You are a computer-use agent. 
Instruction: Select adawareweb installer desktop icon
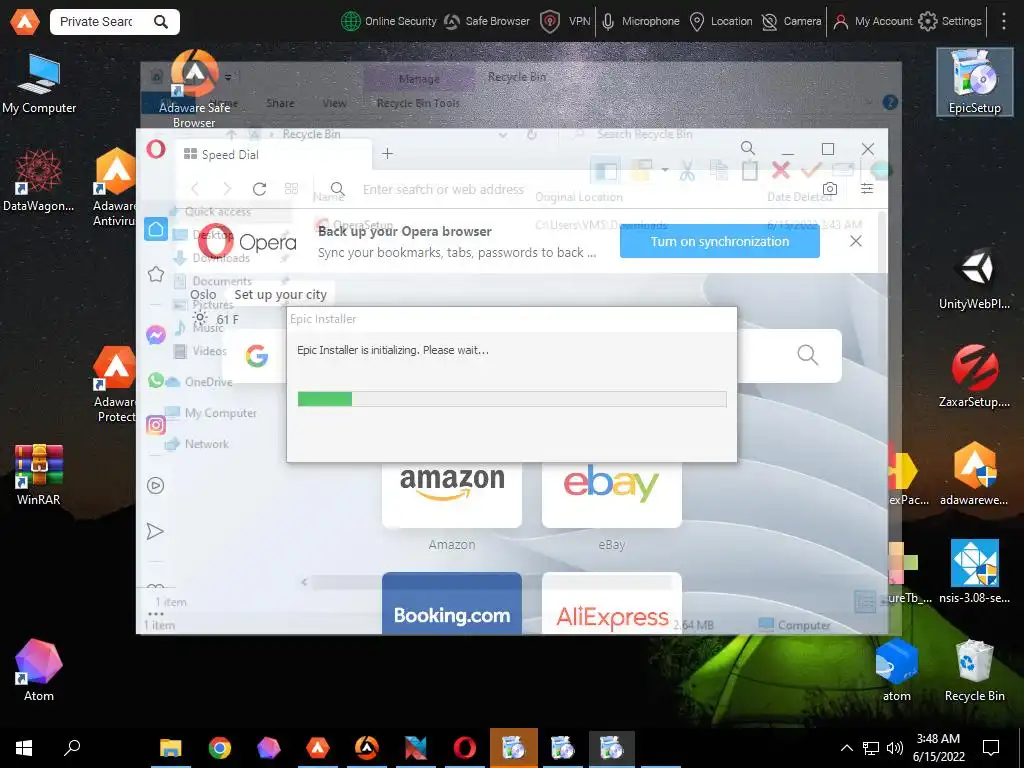click(x=974, y=475)
